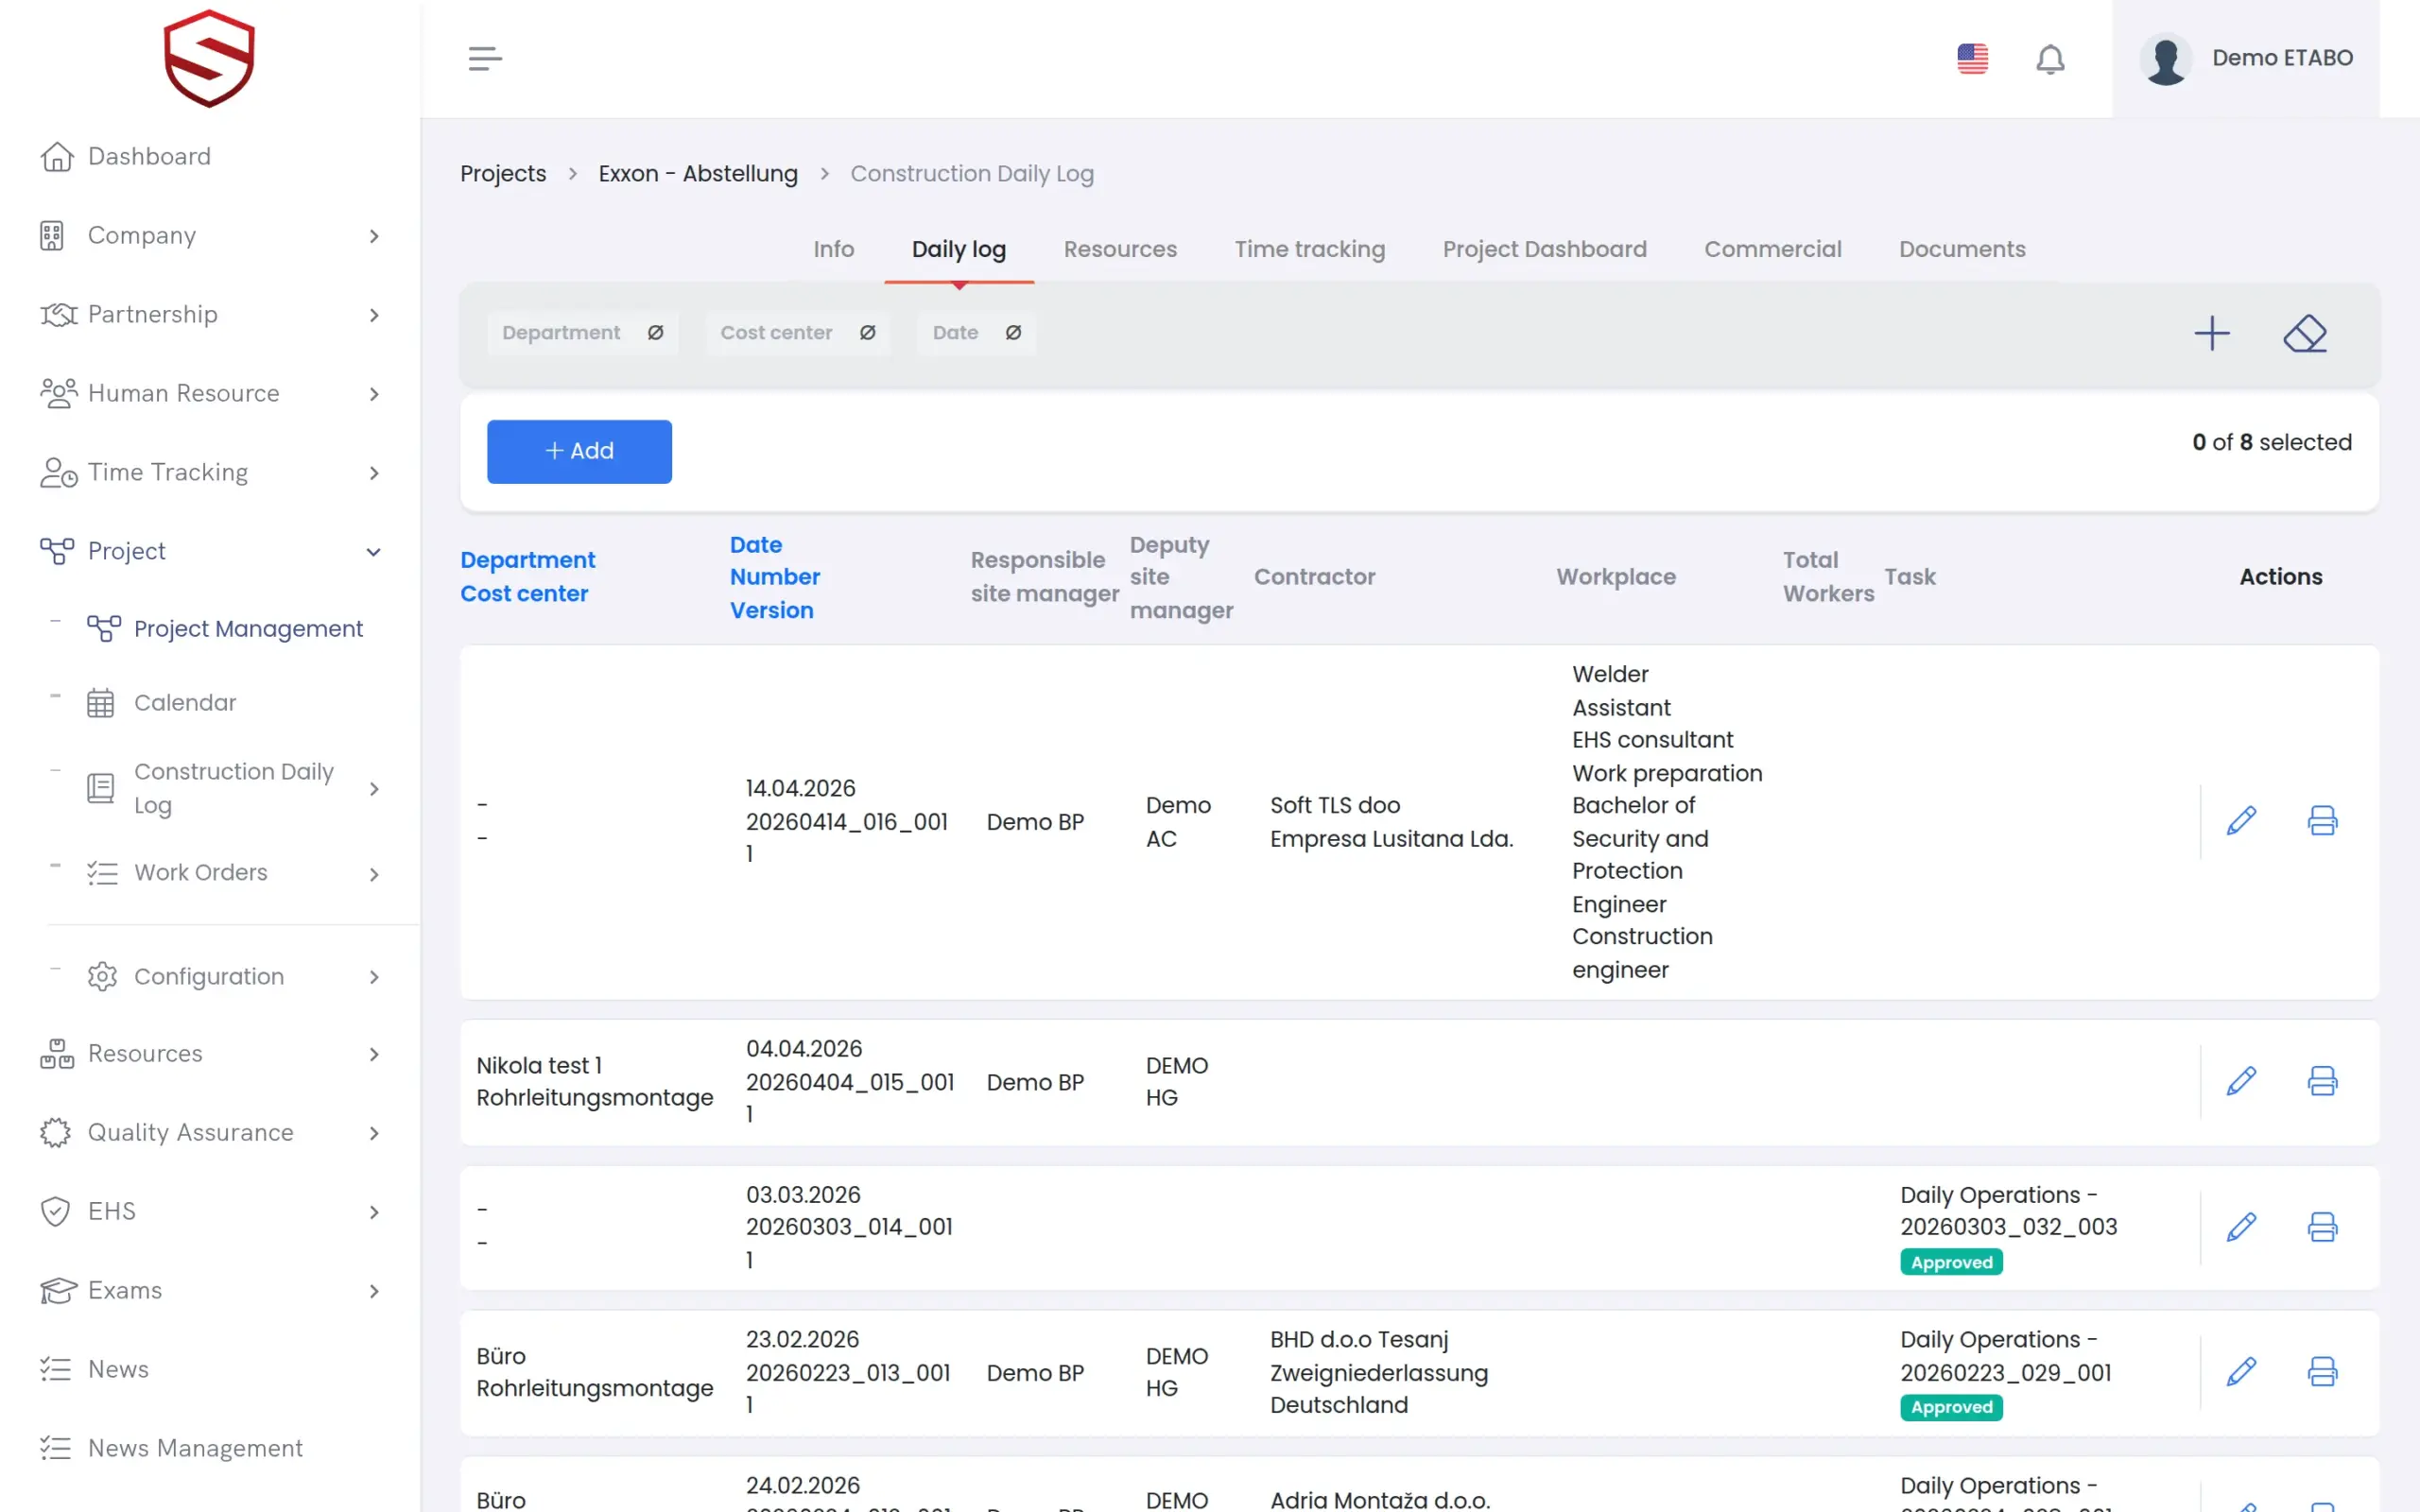The width and height of the screenshot is (2420, 1512).
Task: Print the 03.03.2026 daily log entry
Action: click(2322, 1227)
